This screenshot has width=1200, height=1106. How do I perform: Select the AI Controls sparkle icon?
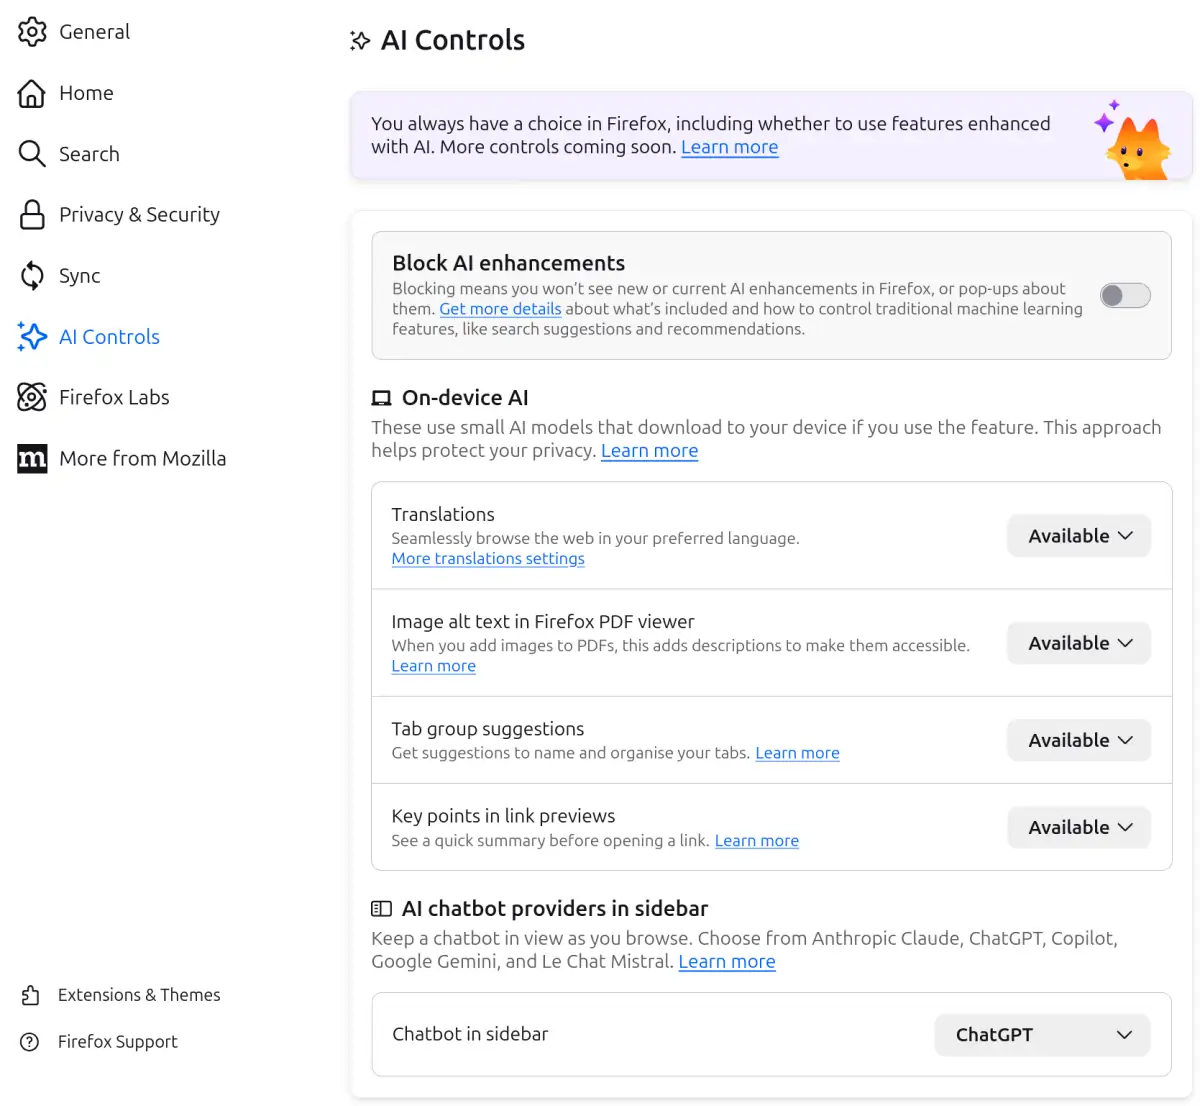coord(32,337)
